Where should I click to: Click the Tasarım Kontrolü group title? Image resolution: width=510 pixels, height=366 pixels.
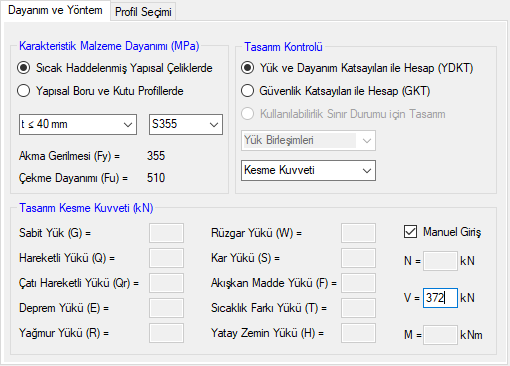(x=283, y=47)
